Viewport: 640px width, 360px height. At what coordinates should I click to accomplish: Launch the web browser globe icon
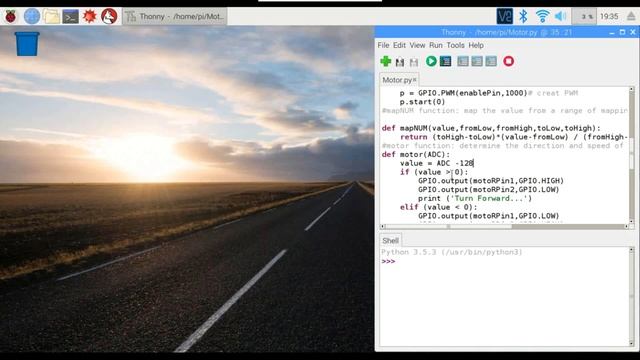coord(32,16)
